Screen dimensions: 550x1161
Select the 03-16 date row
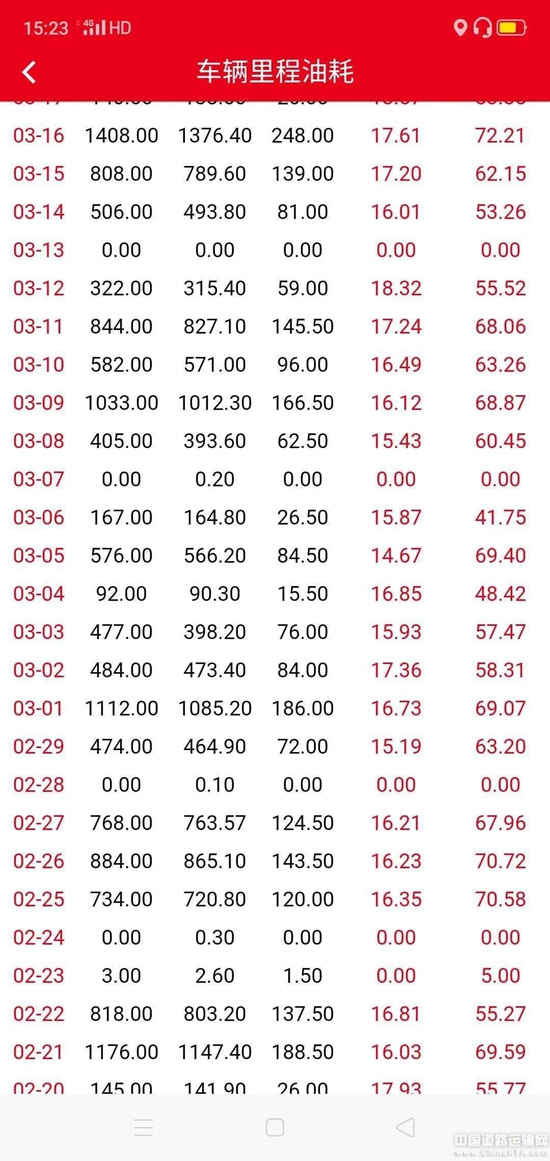(x=275, y=135)
